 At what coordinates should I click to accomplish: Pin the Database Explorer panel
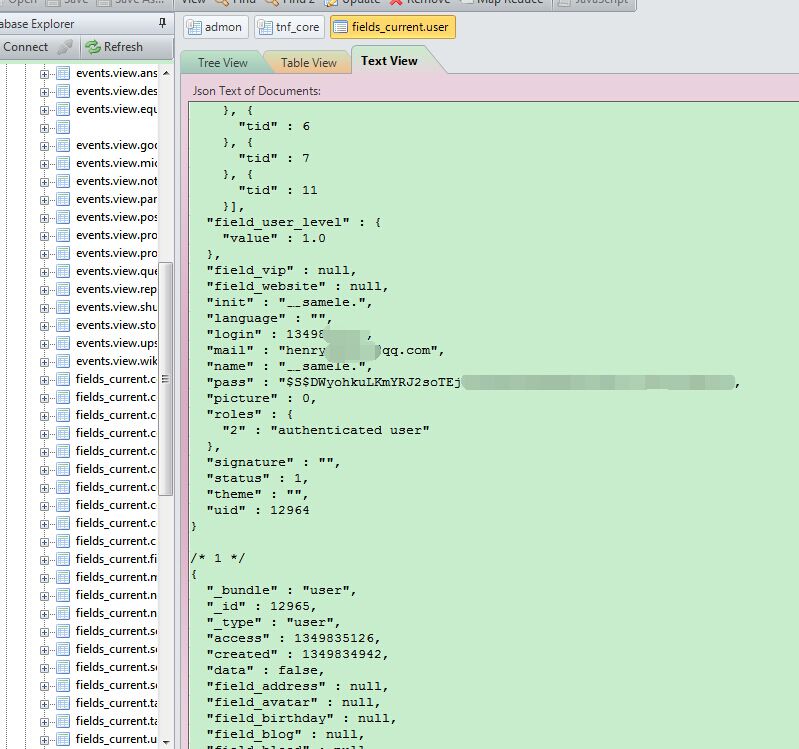(x=162, y=23)
